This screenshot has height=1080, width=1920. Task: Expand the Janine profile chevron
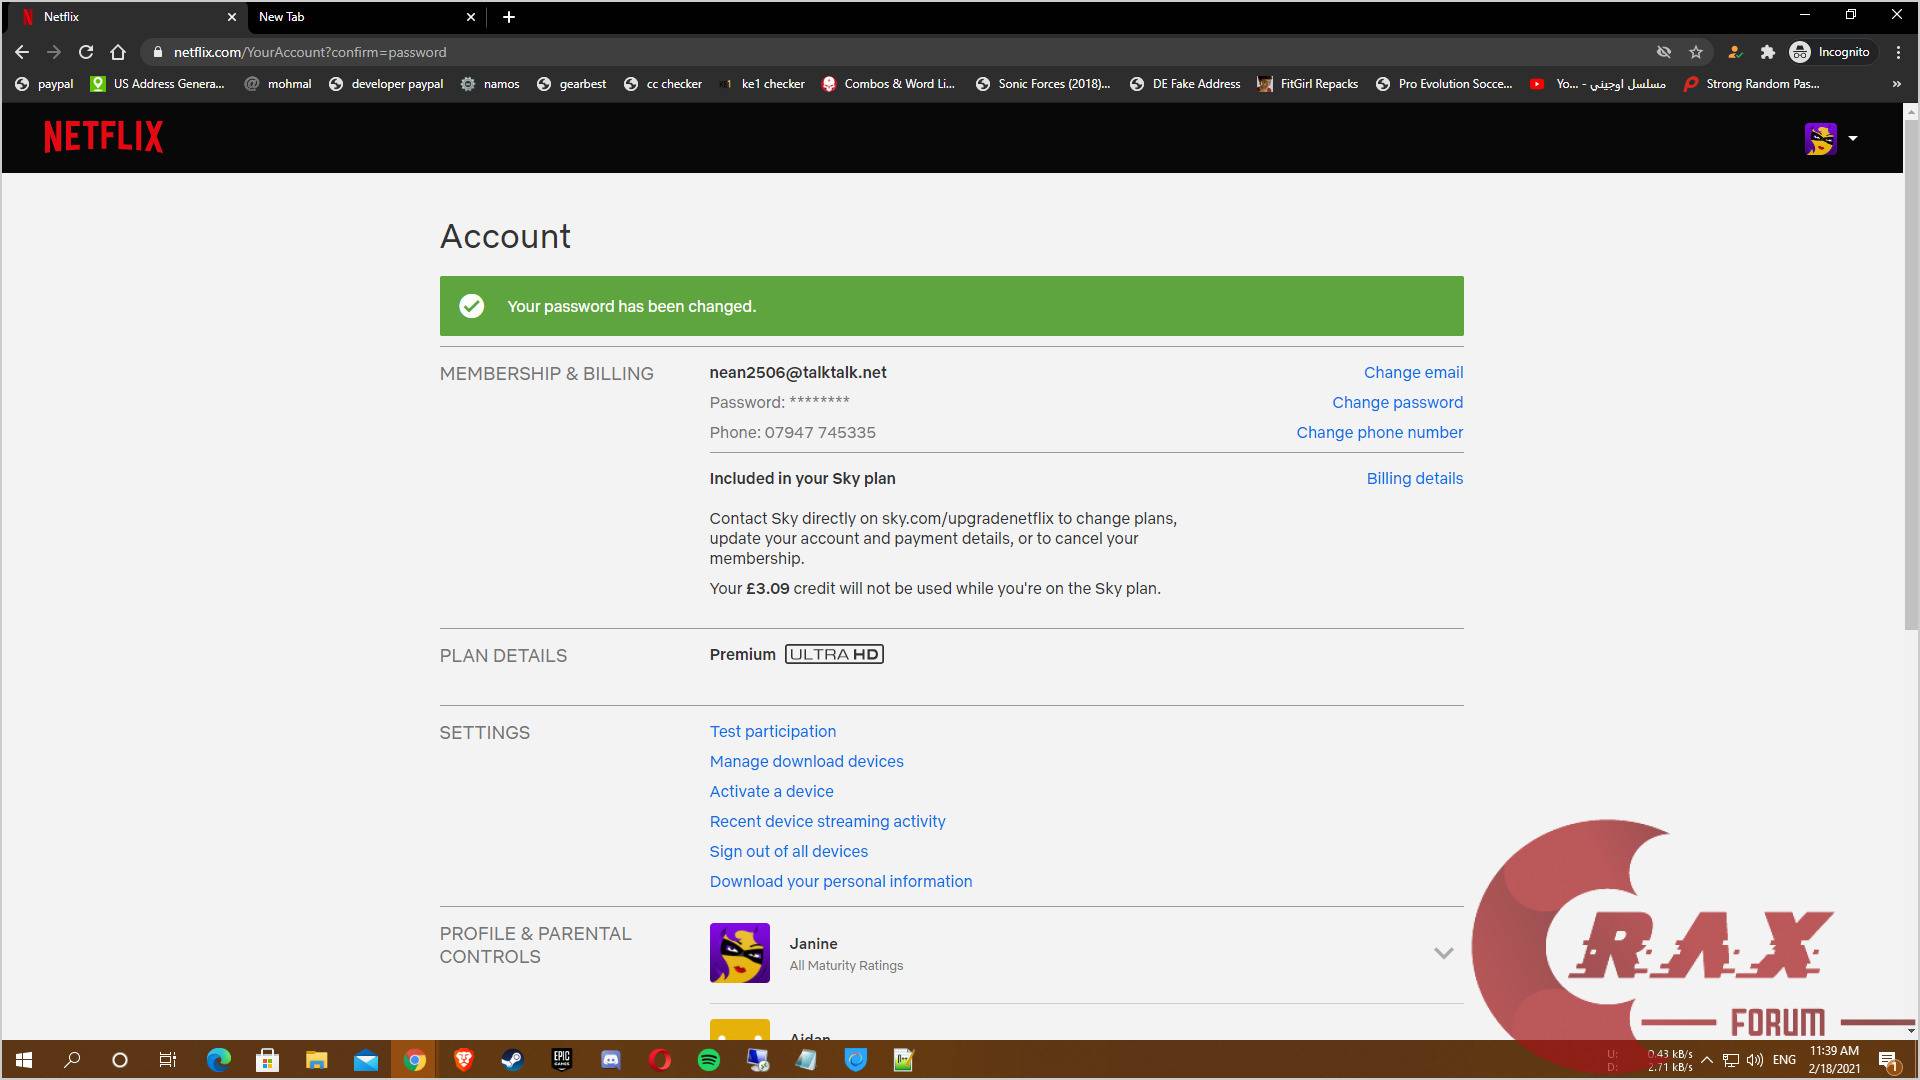point(1443,953)
